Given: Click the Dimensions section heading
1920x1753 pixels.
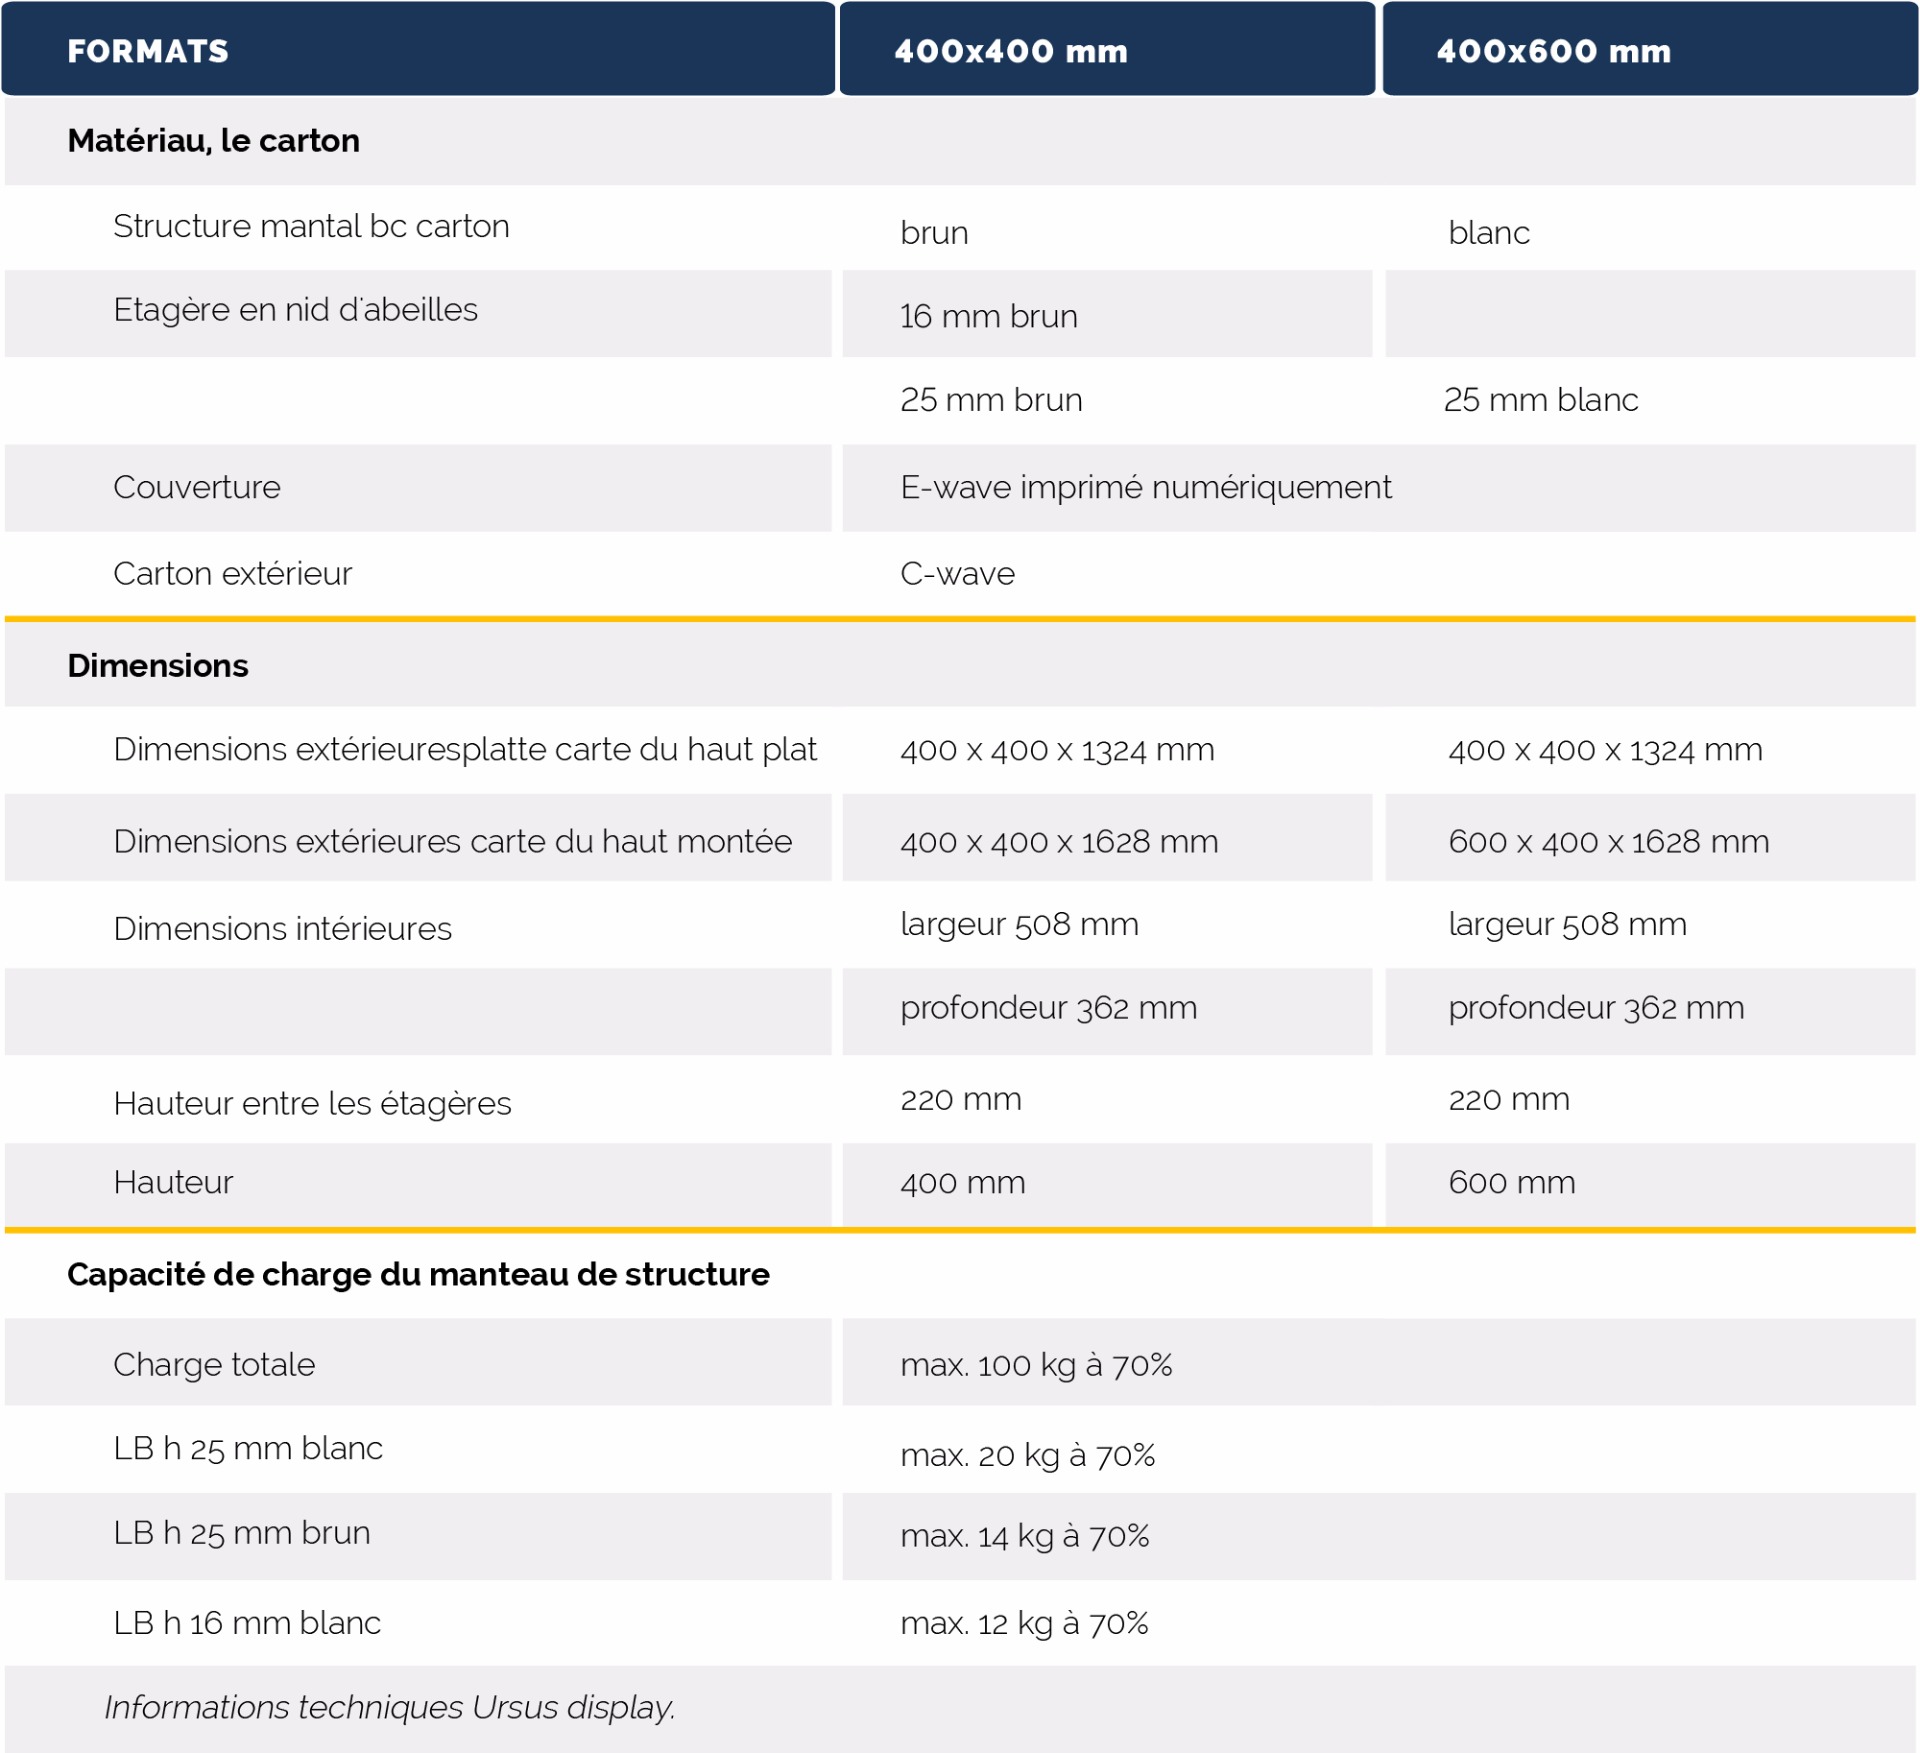Looking at the screenshot, I should [158, 666].
